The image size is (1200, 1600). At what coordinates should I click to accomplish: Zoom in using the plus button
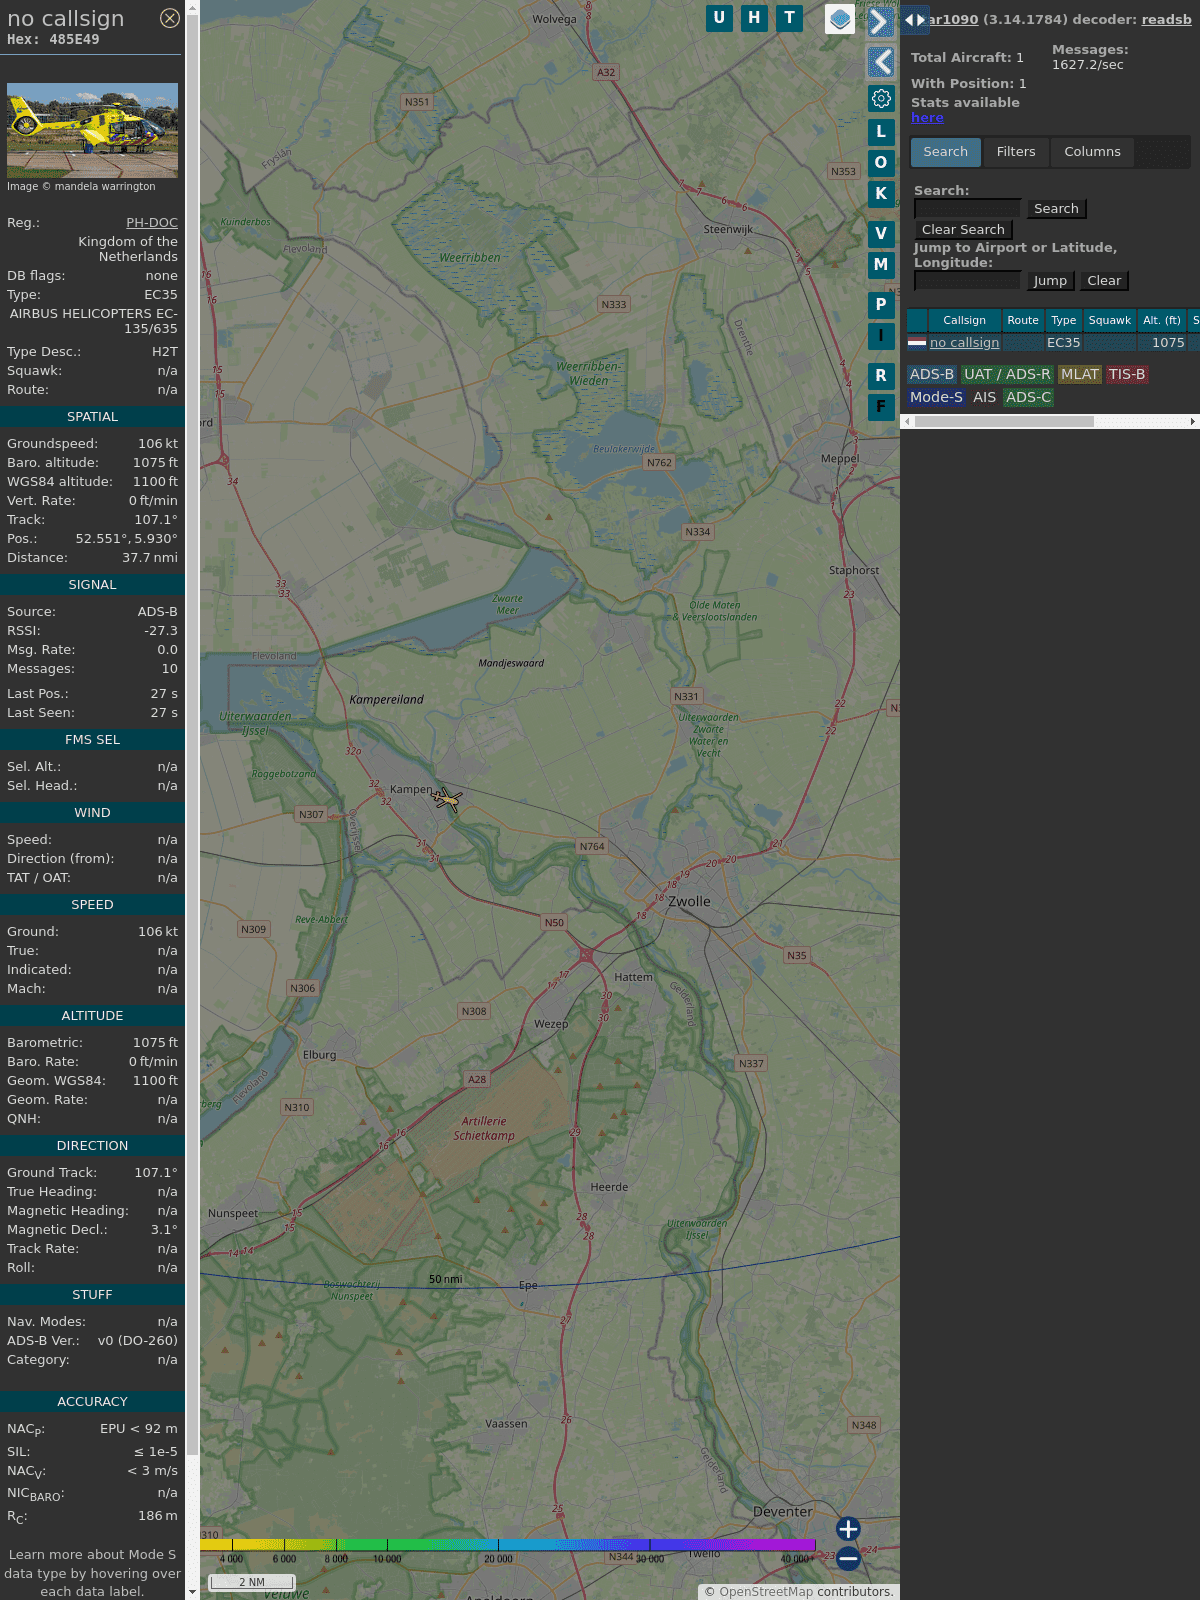click(848, 1529)
